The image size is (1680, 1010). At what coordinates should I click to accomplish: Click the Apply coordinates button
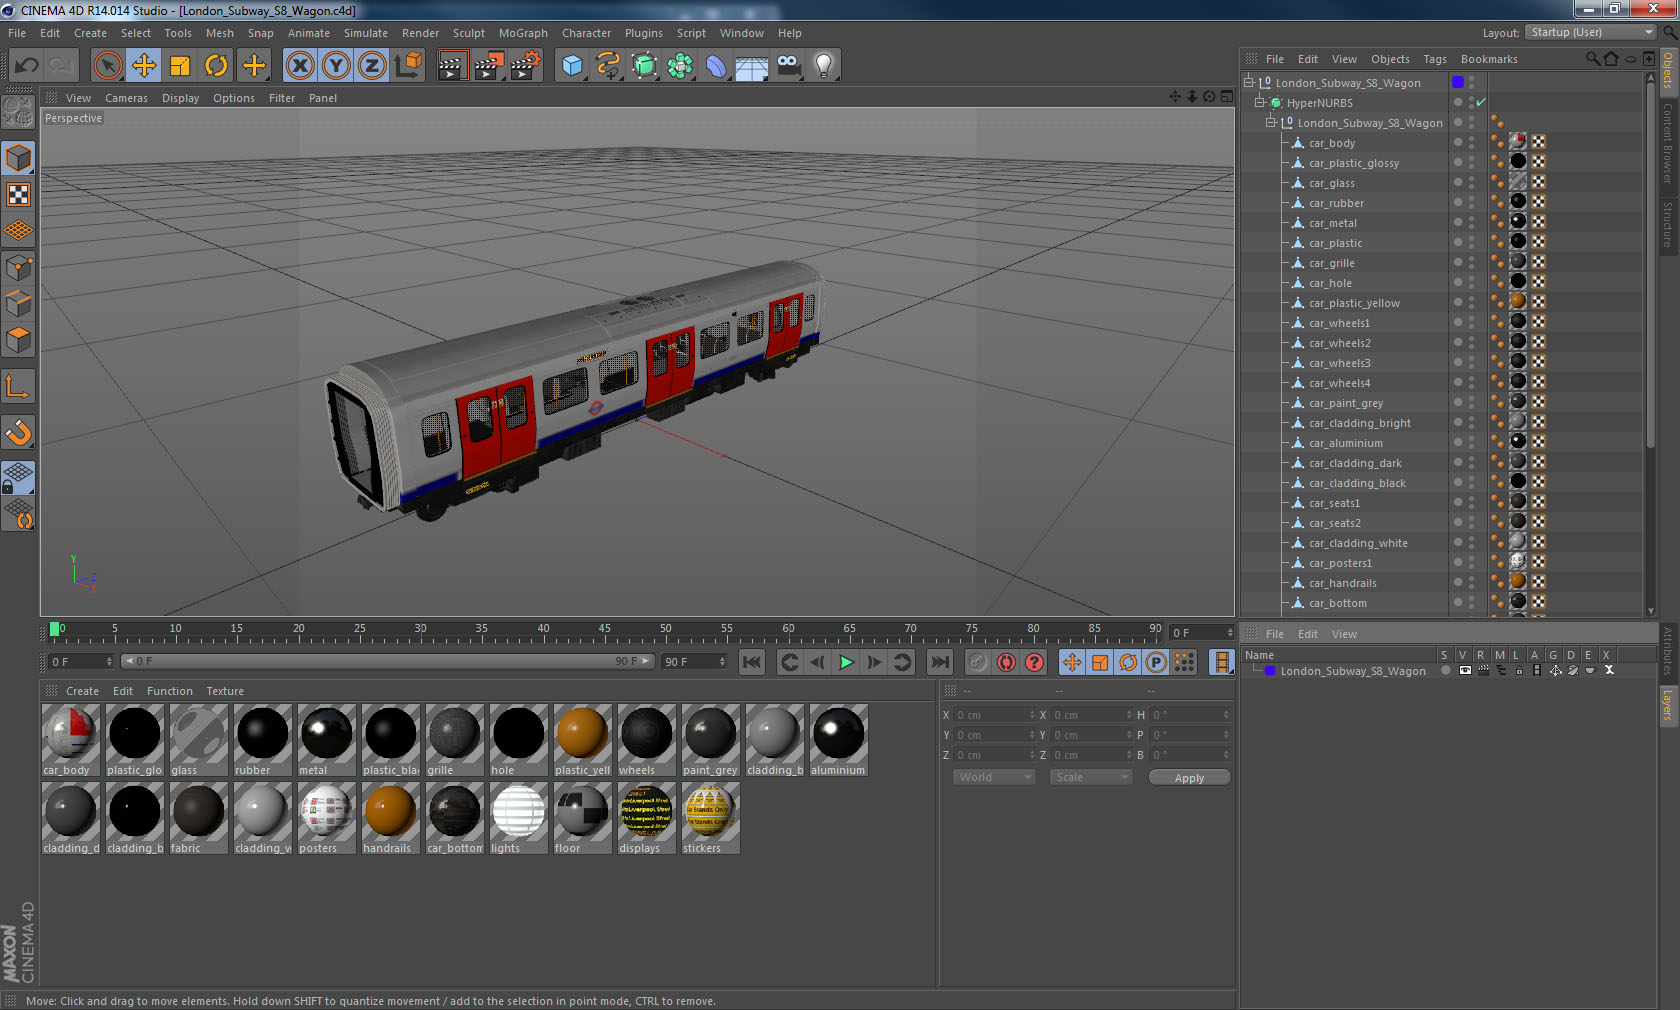click(x=1189, y=778)
